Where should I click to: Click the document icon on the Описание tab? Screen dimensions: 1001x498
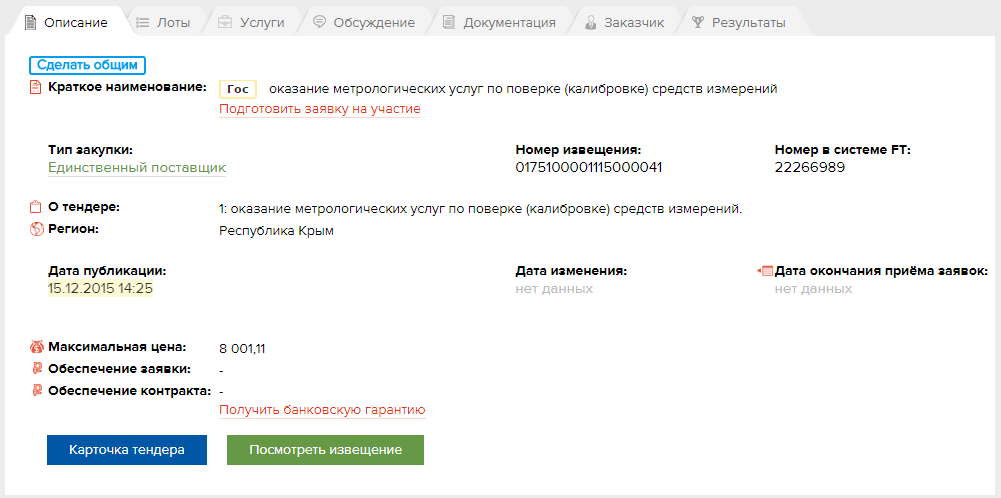(x=29, y=22)
